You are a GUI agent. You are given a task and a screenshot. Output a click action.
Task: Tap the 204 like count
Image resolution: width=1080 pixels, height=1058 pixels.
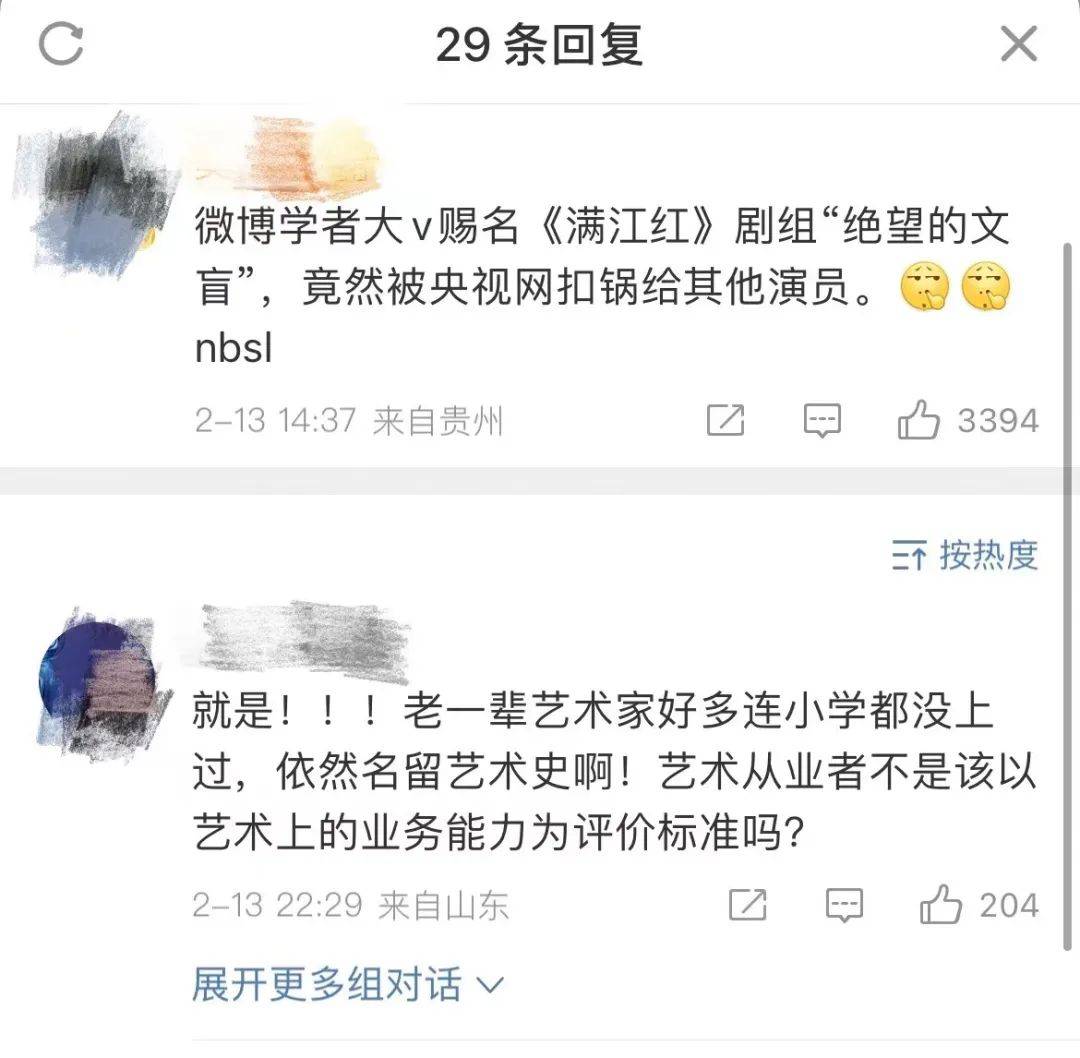[1009, 905]
